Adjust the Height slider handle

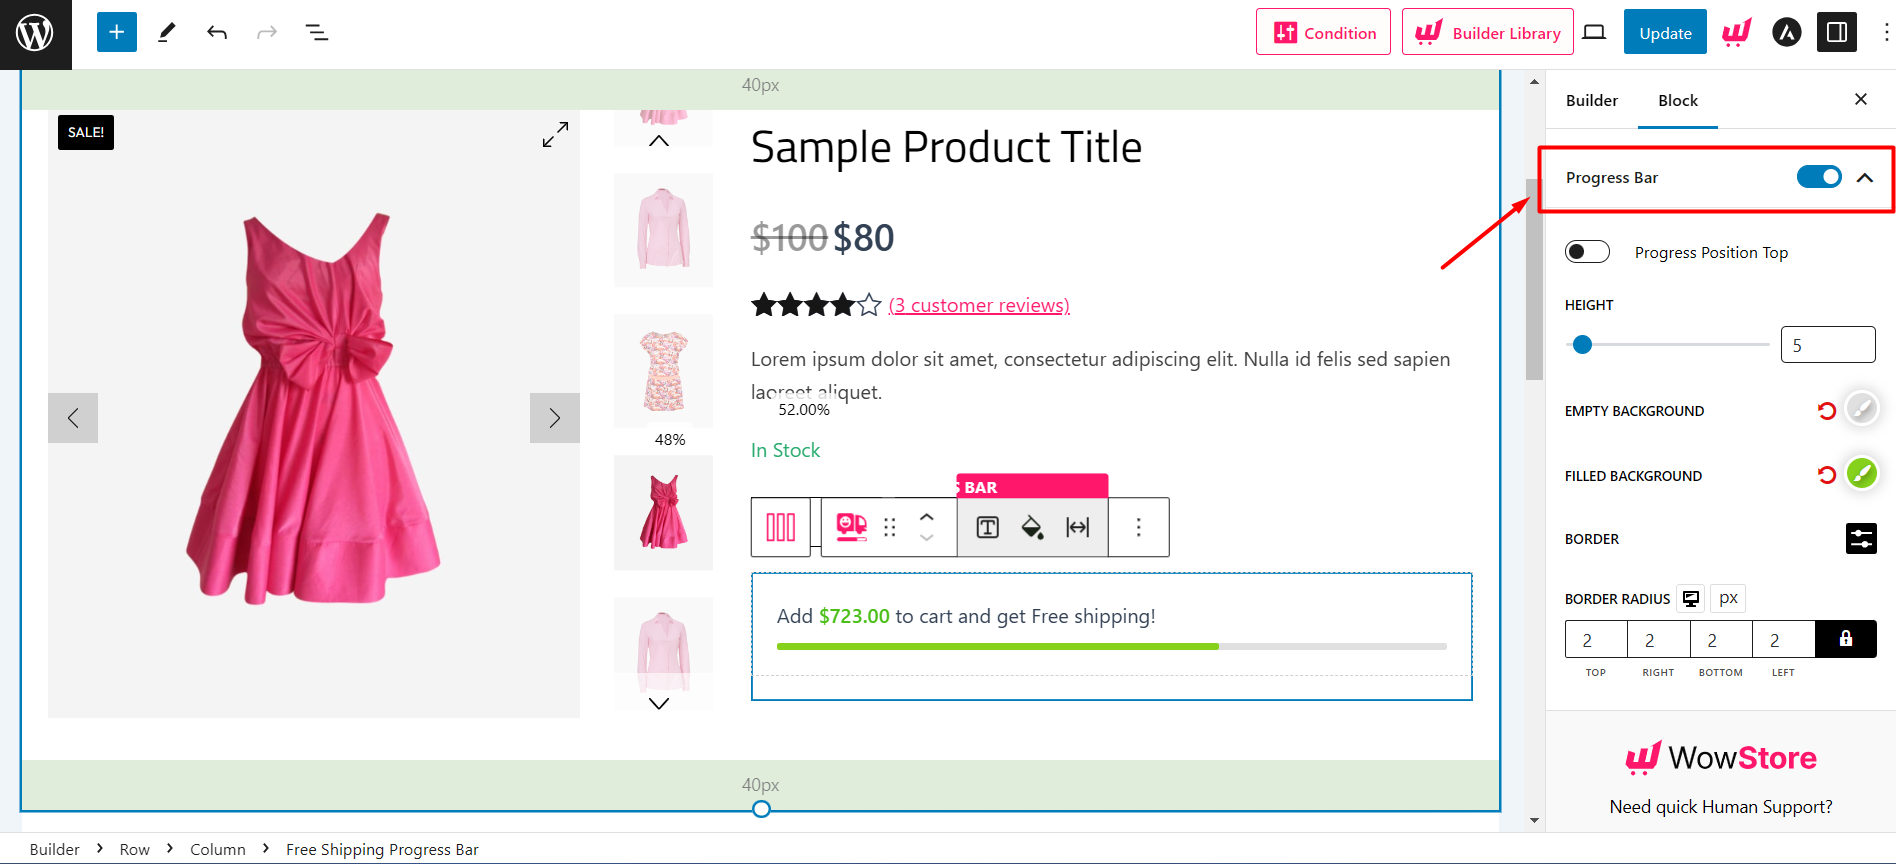[x=1582, y=345]
